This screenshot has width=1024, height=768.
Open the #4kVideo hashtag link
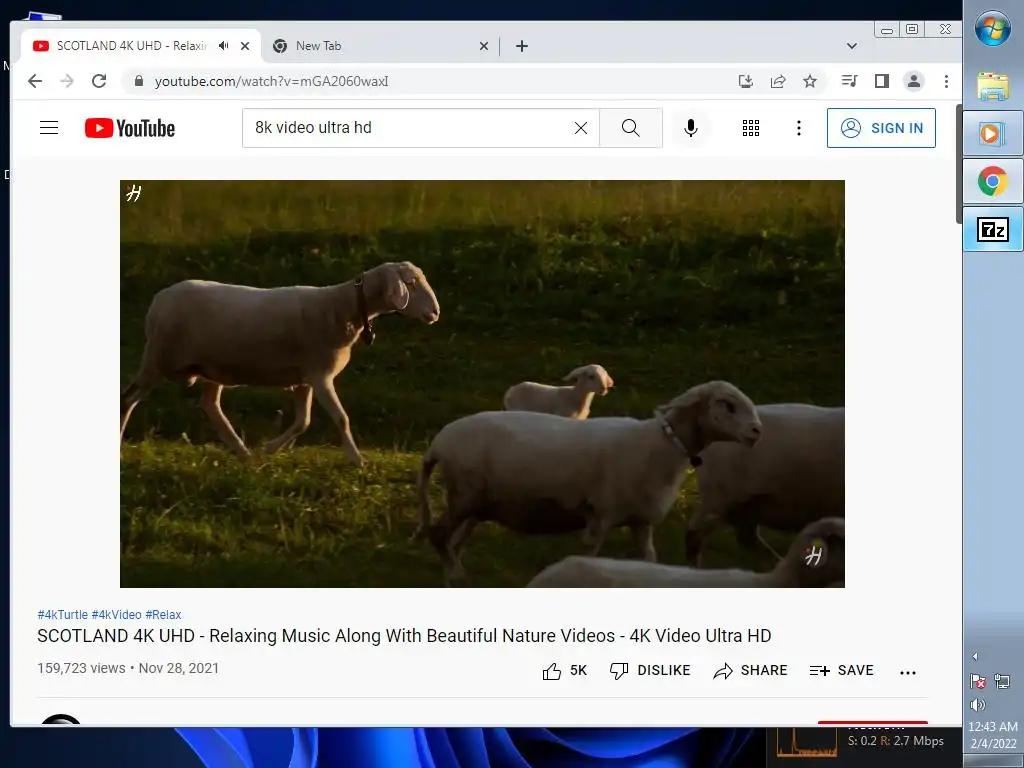click(x=116, y=615)
